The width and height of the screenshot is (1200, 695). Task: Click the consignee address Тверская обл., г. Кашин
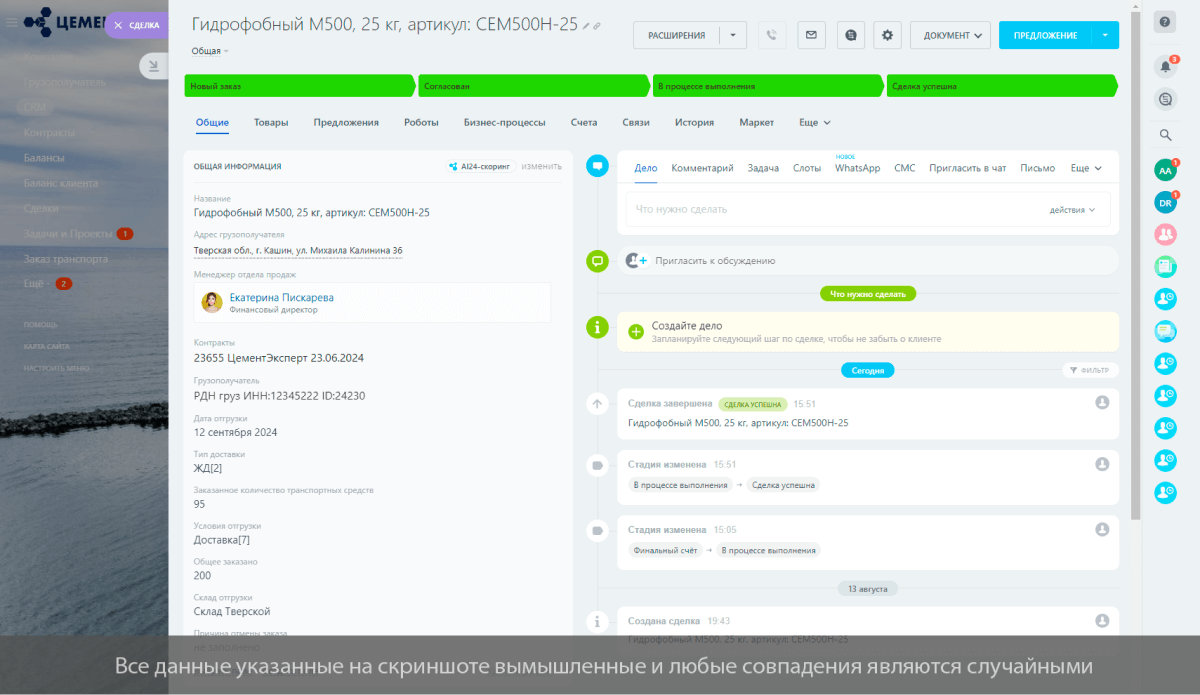[x=298, y=250]
